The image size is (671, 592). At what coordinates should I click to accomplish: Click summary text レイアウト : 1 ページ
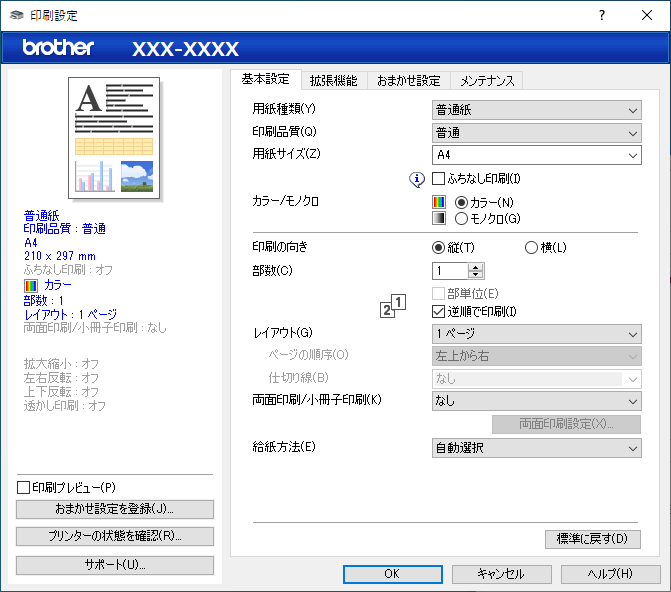point(70,315)
